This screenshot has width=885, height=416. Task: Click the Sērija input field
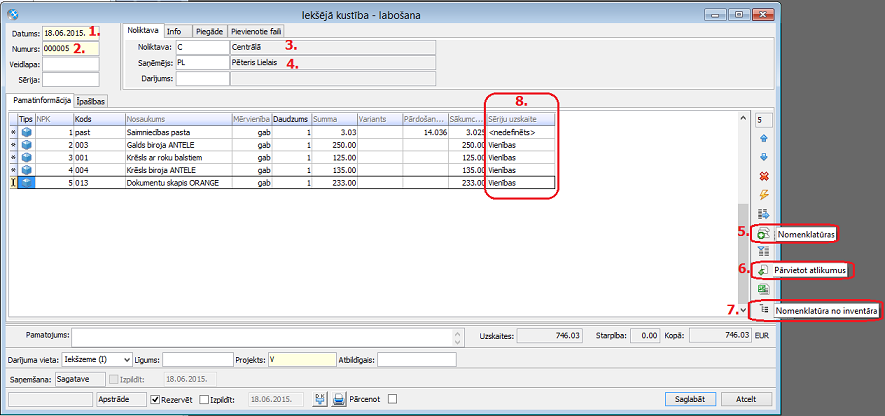(x=71, y=80)
